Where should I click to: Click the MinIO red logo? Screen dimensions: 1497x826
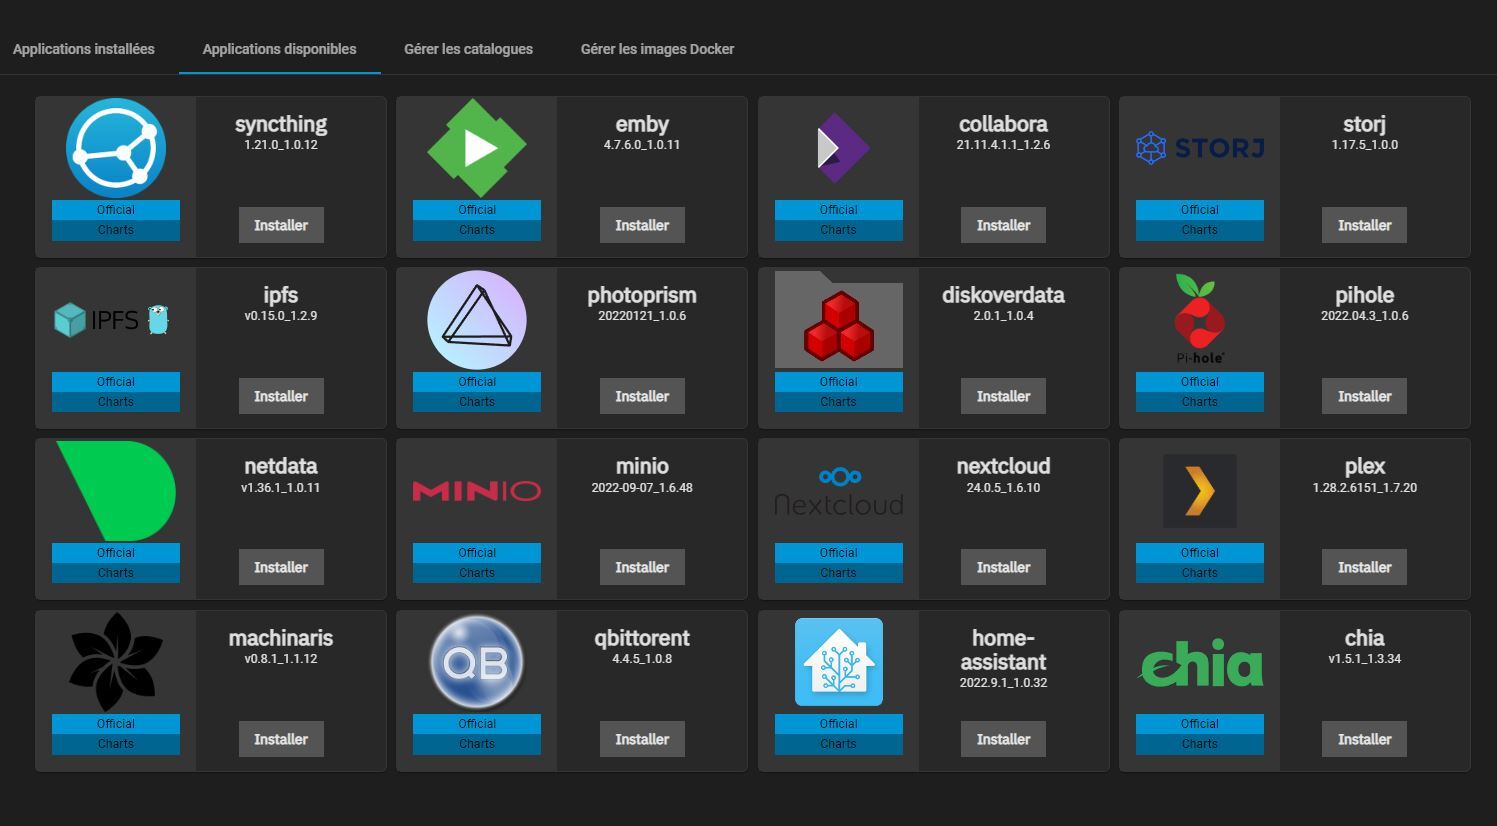(477, 491)
